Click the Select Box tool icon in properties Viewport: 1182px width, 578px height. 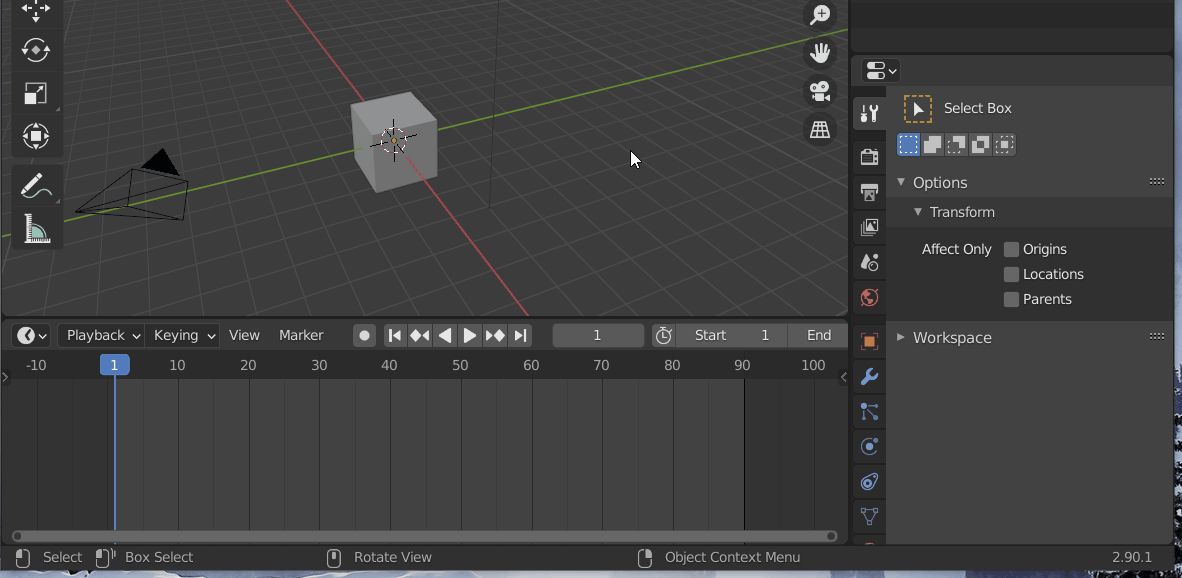pyautogui.click(x=917, y=109)
